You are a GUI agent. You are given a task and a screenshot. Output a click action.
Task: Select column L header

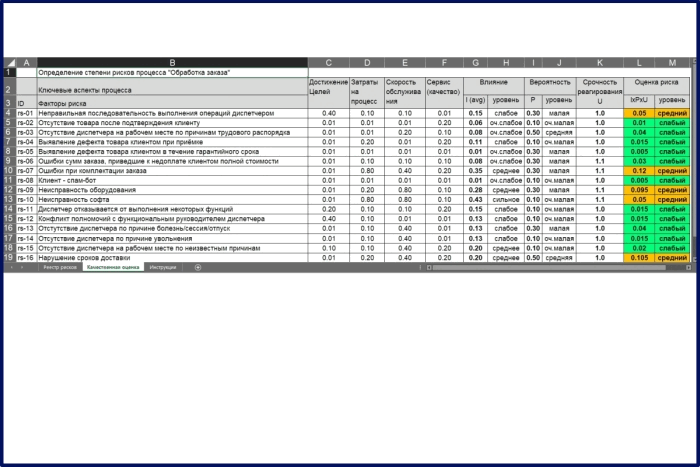click(638, 63)
